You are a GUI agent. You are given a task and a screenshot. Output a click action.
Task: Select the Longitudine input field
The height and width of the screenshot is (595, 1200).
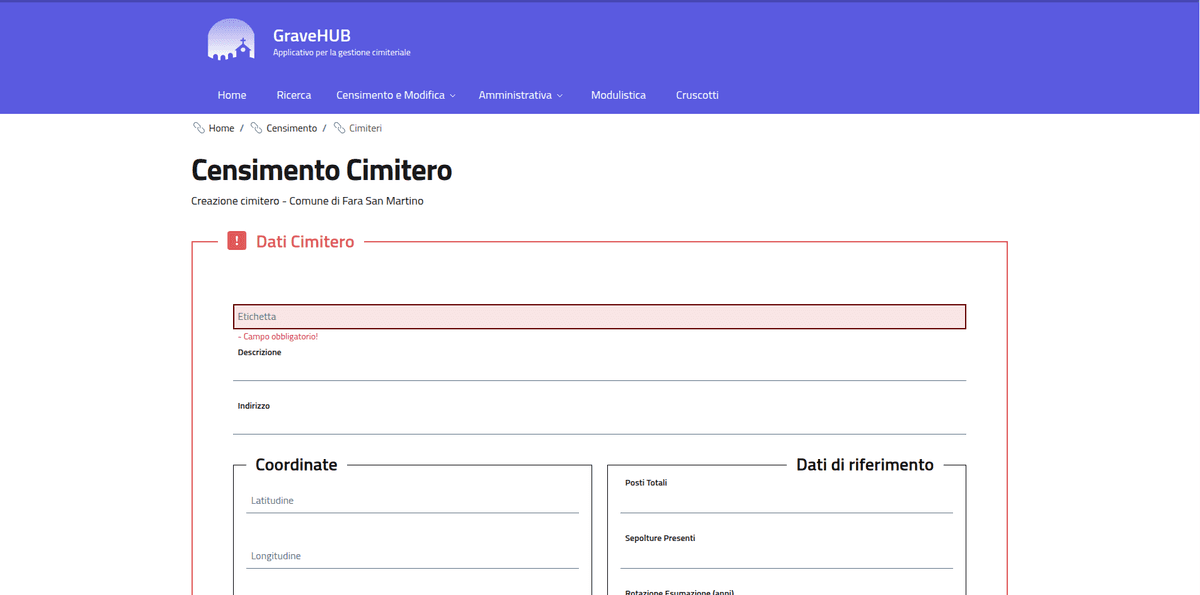coord(412,556)
